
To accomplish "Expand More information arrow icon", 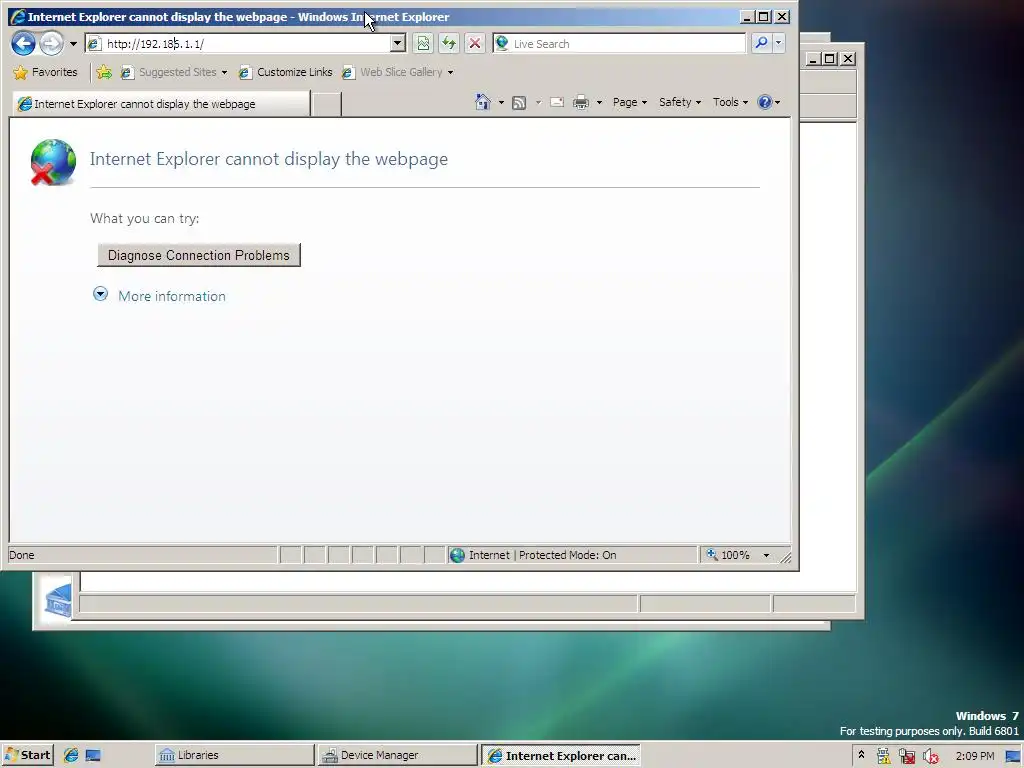I will [x=100, y=294].
